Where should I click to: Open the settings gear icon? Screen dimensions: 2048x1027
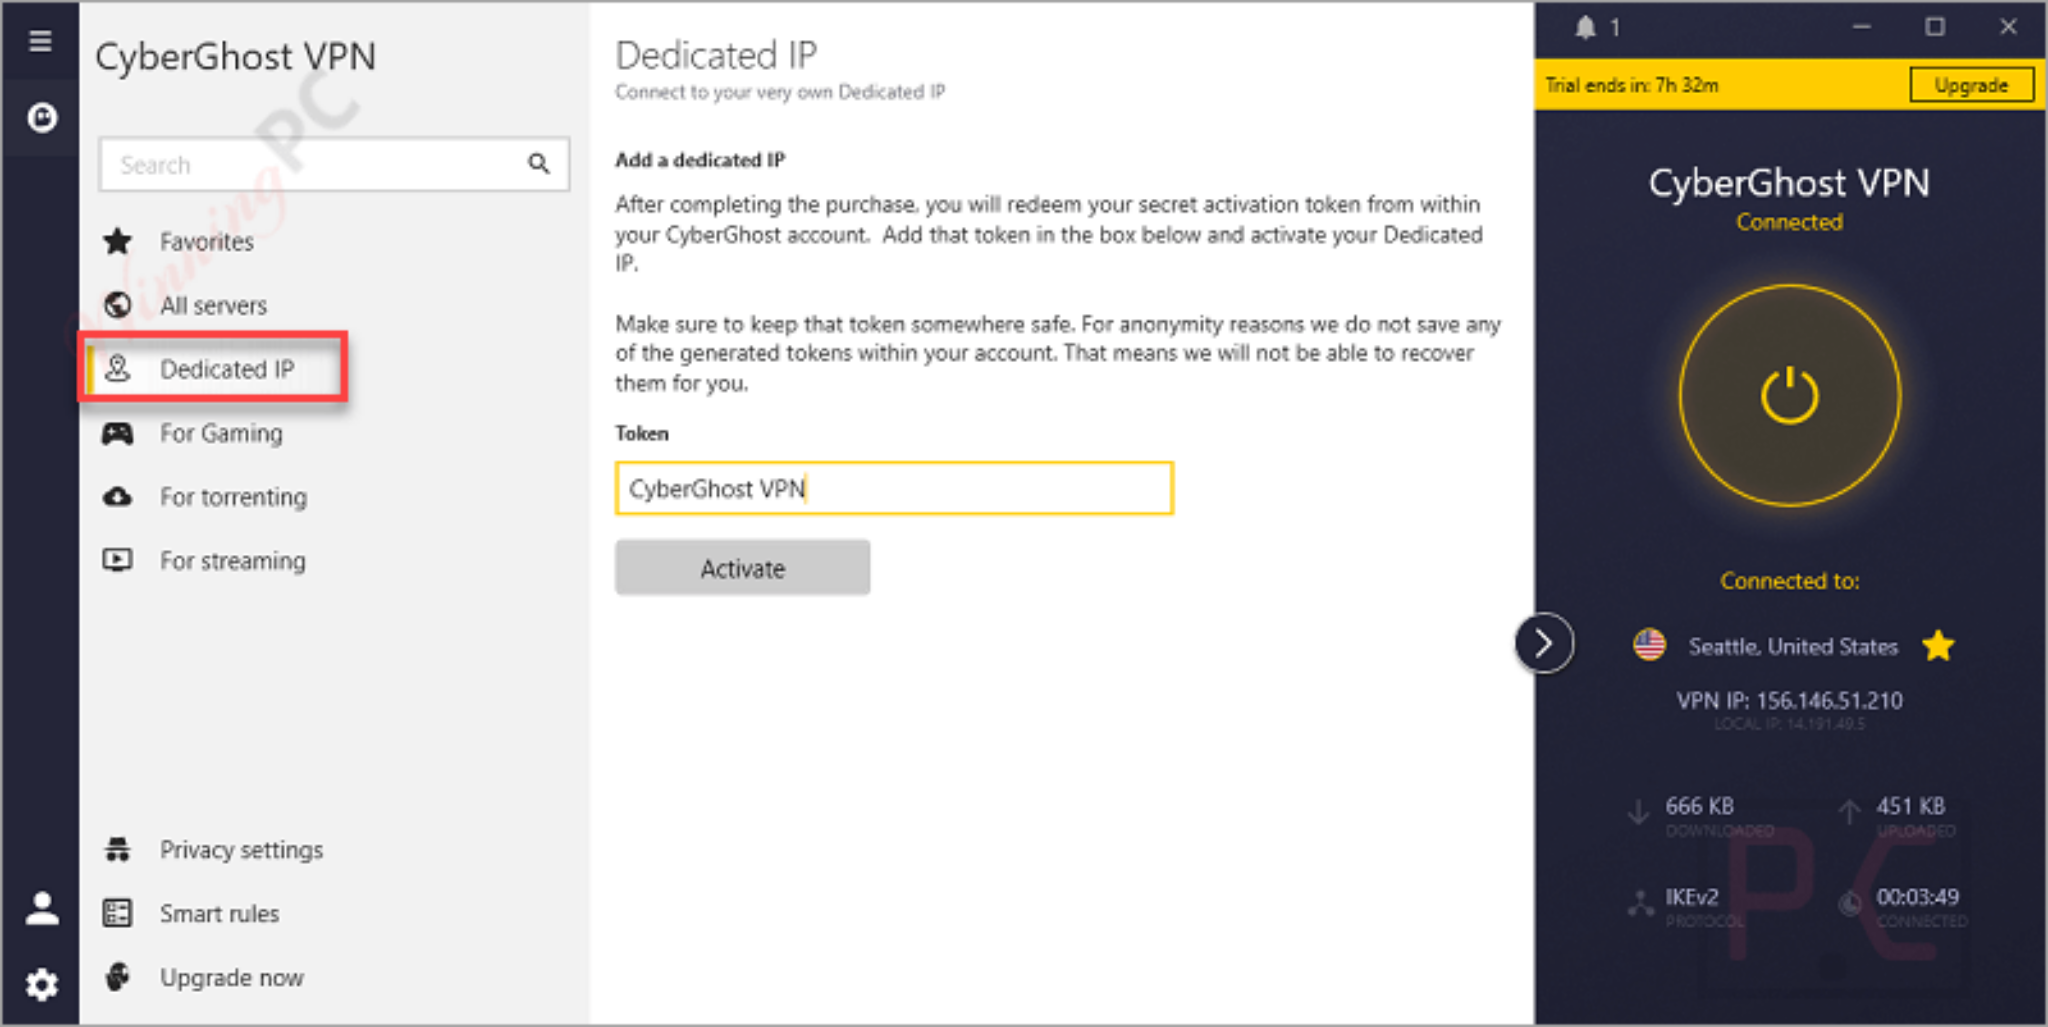(x=41, y=985)
